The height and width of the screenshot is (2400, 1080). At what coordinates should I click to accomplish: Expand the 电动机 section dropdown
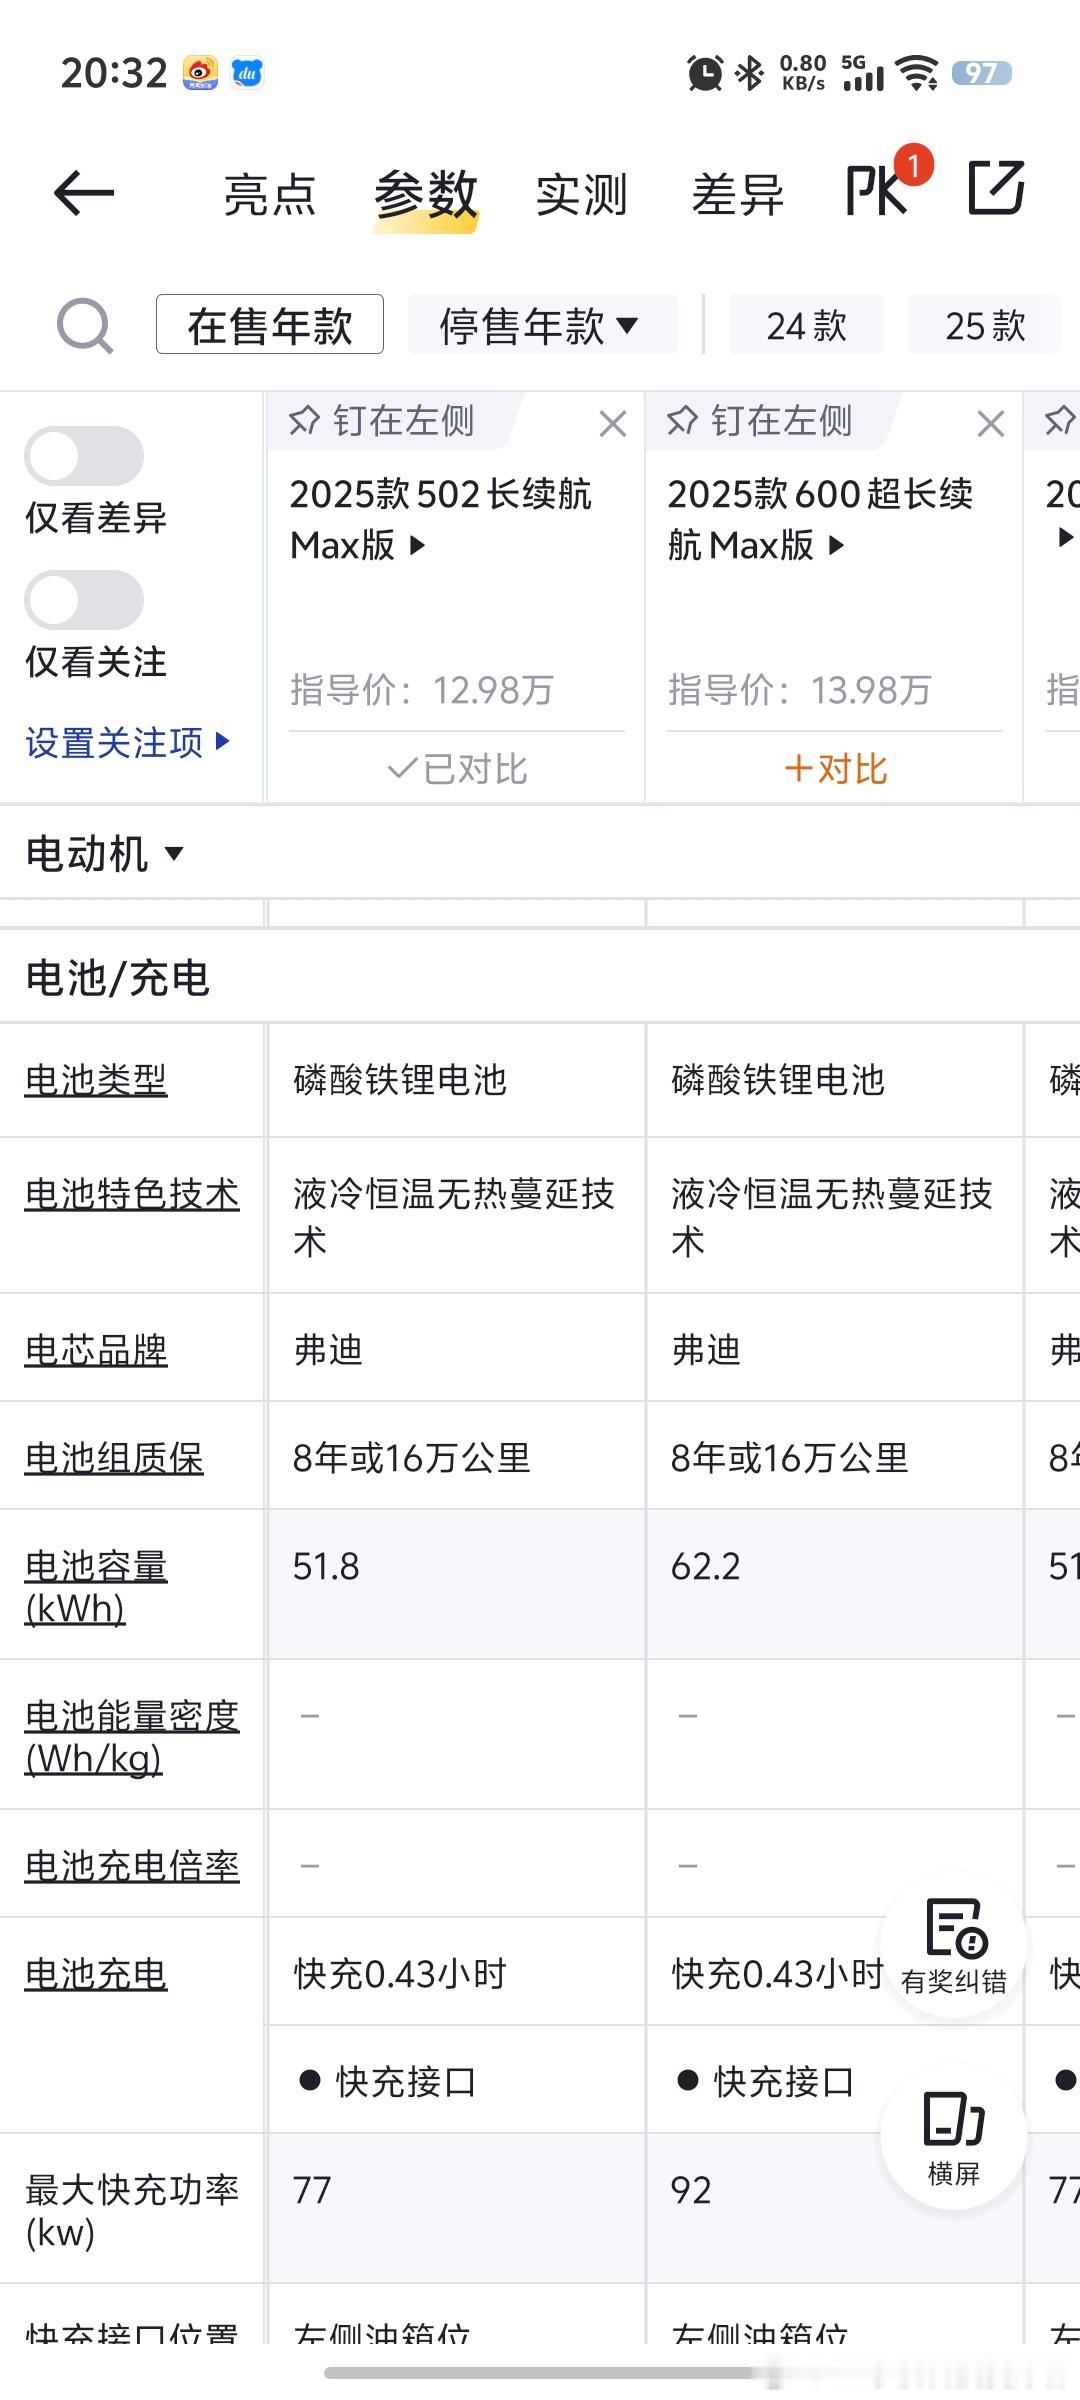[105, 854]
